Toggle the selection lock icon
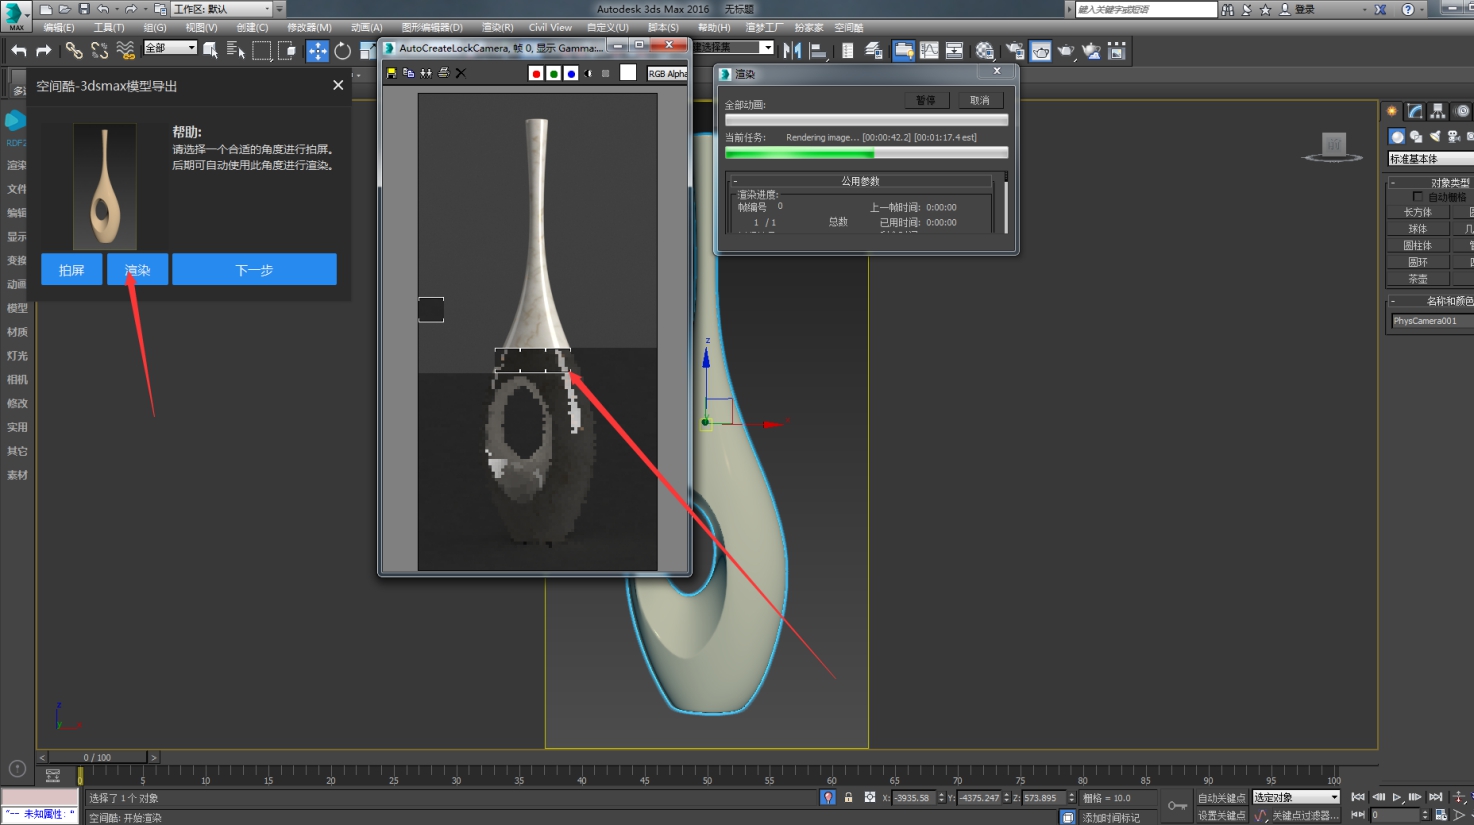Screen dimensions: 1474x825 pyautogui.click(x=848, y=798)
